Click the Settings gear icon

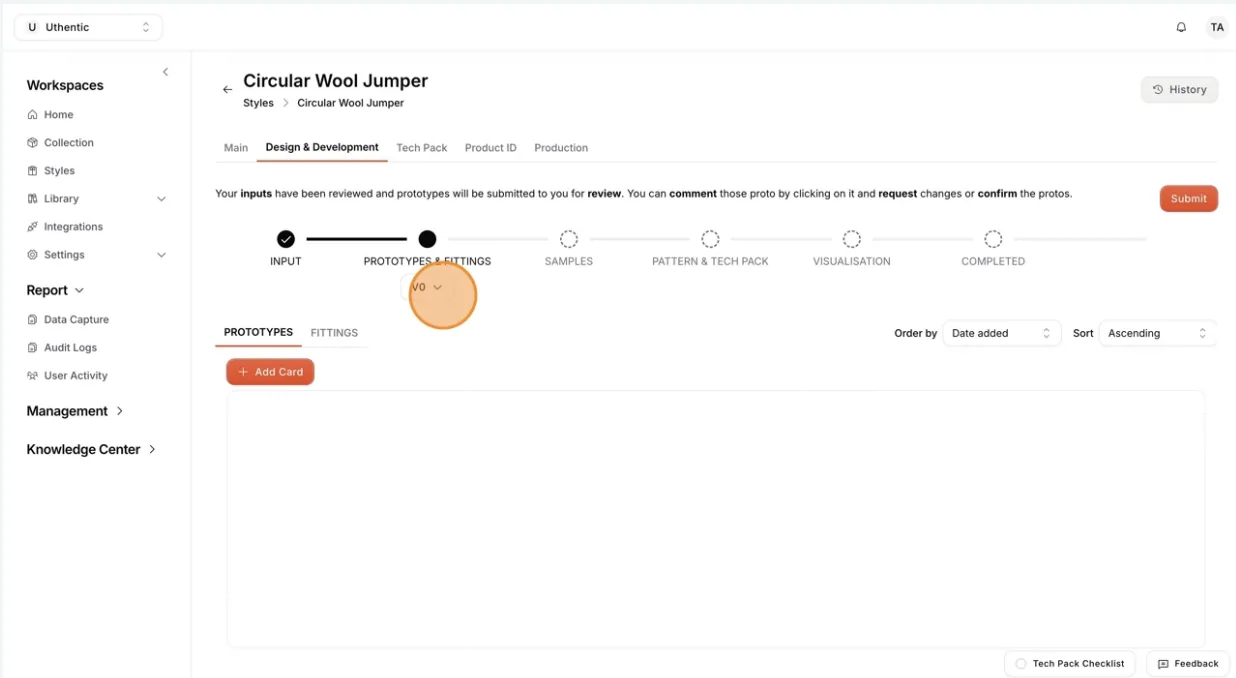(33, 255)
